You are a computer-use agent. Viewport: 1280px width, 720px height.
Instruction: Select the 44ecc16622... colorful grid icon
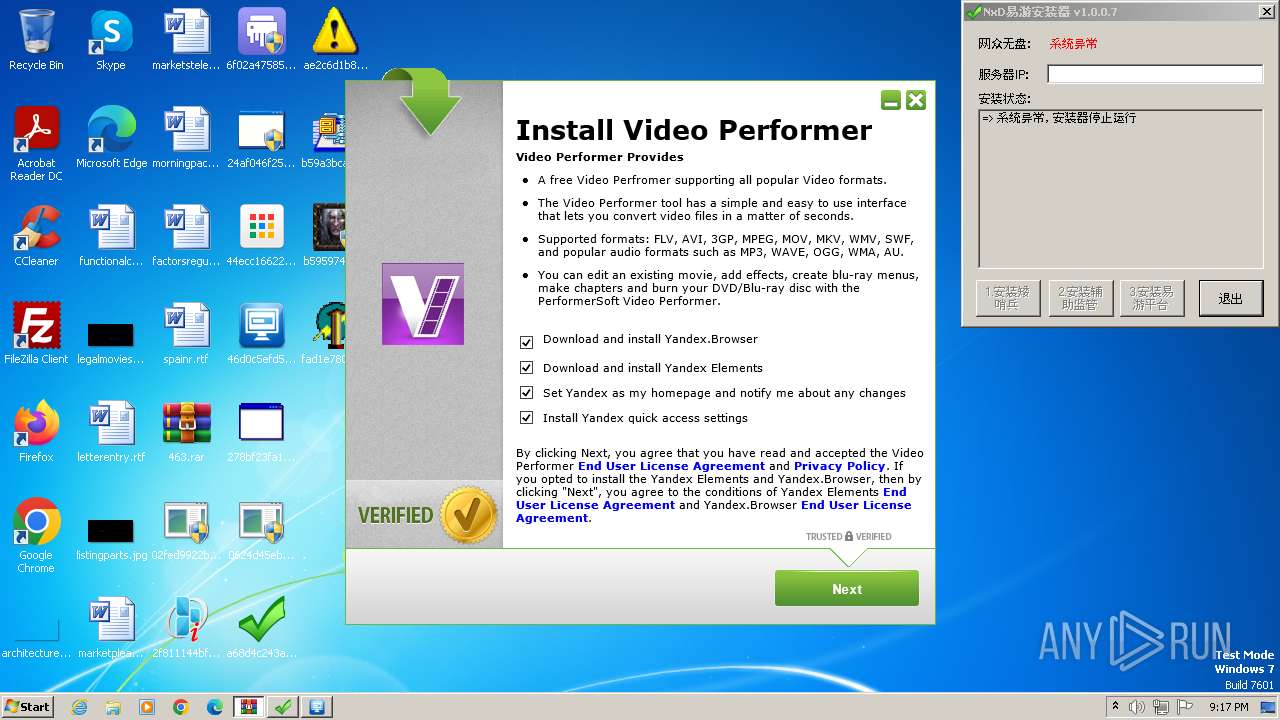[261, 236]
